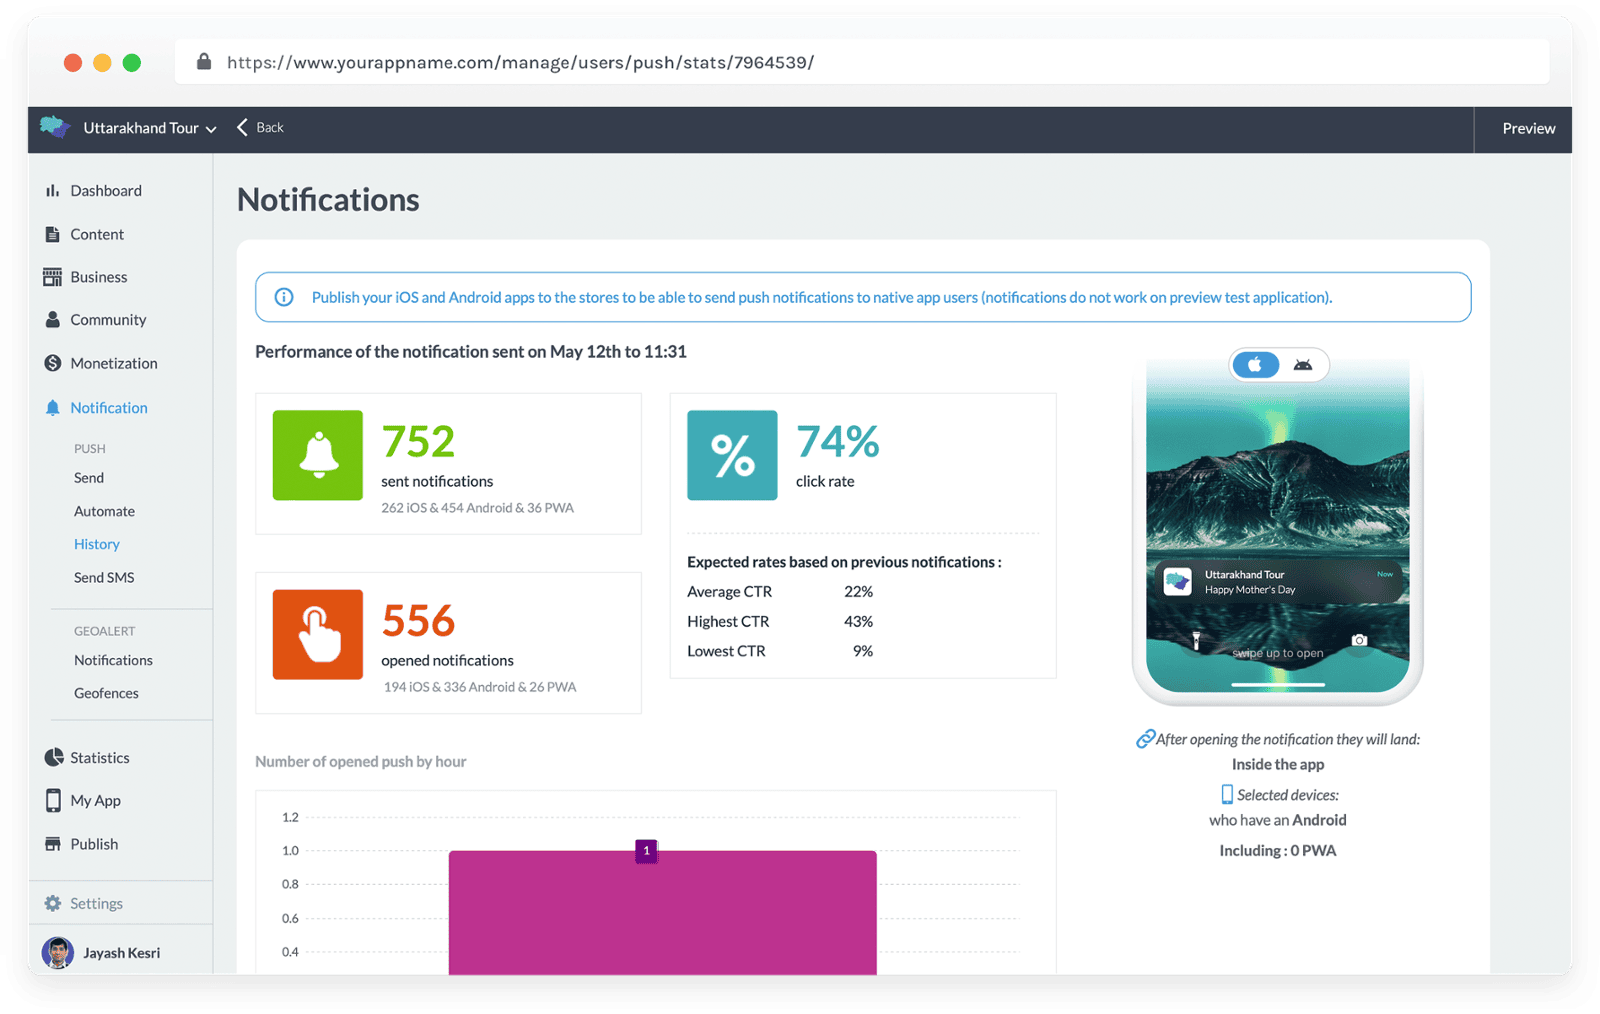Open History under Push menu
This screenshot has width=1600, height=1014.
[97, 544]
